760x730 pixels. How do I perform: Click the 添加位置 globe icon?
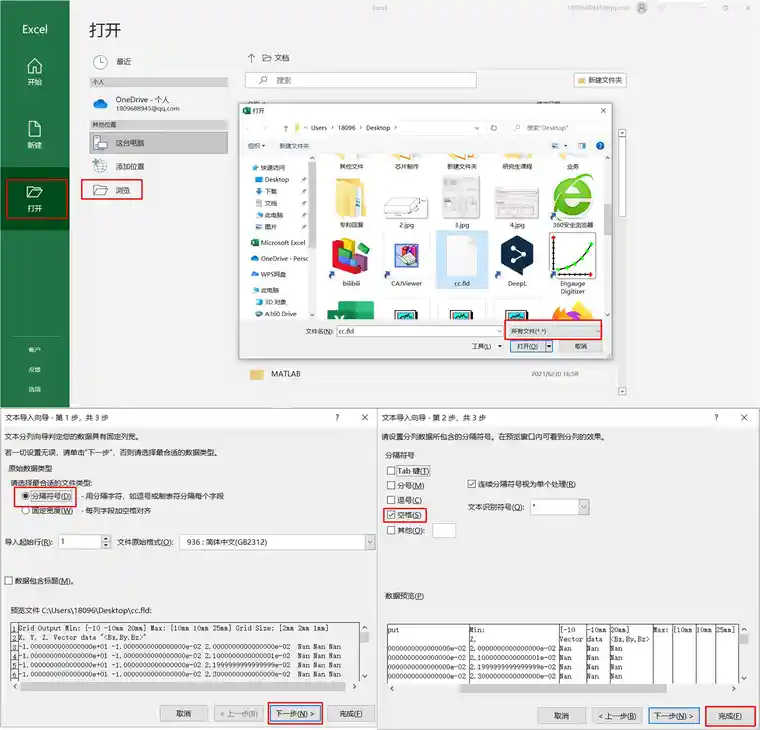[x=100, y=166]
